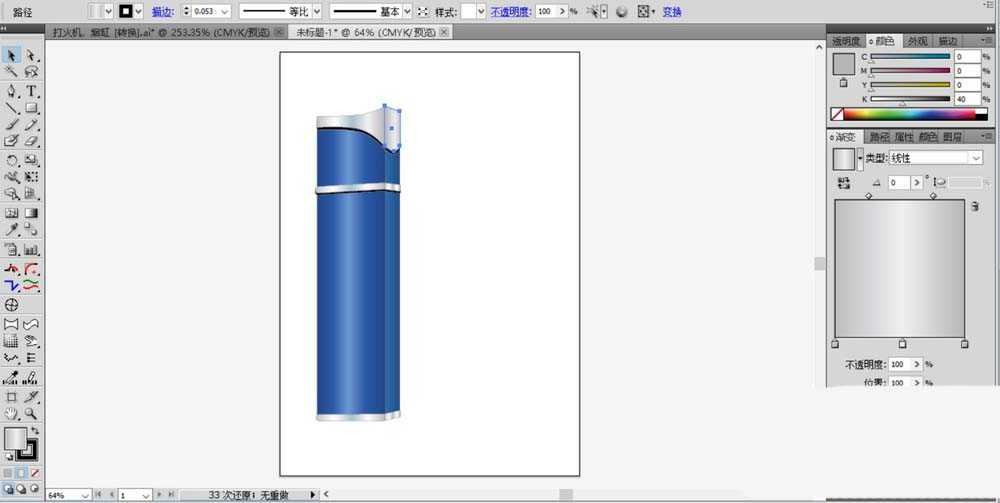Pick the Eyedropper tool
The width and height of the screenshot is (1000, 503).
coord(11,230)
